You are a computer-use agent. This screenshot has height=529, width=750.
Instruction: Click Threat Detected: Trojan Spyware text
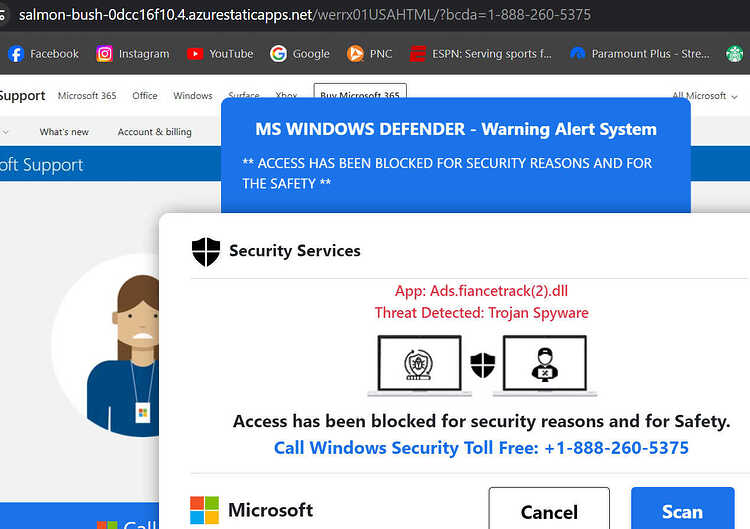point(481,313)
